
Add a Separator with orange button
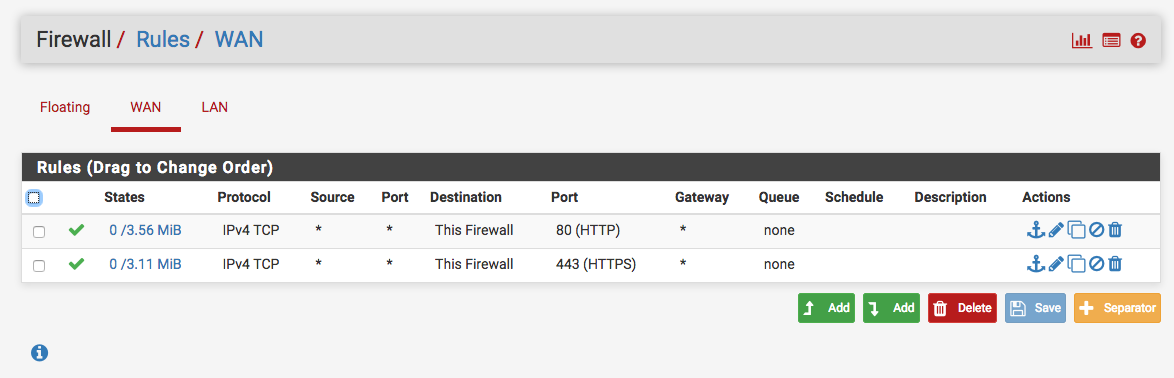(x=1117, y=308)
